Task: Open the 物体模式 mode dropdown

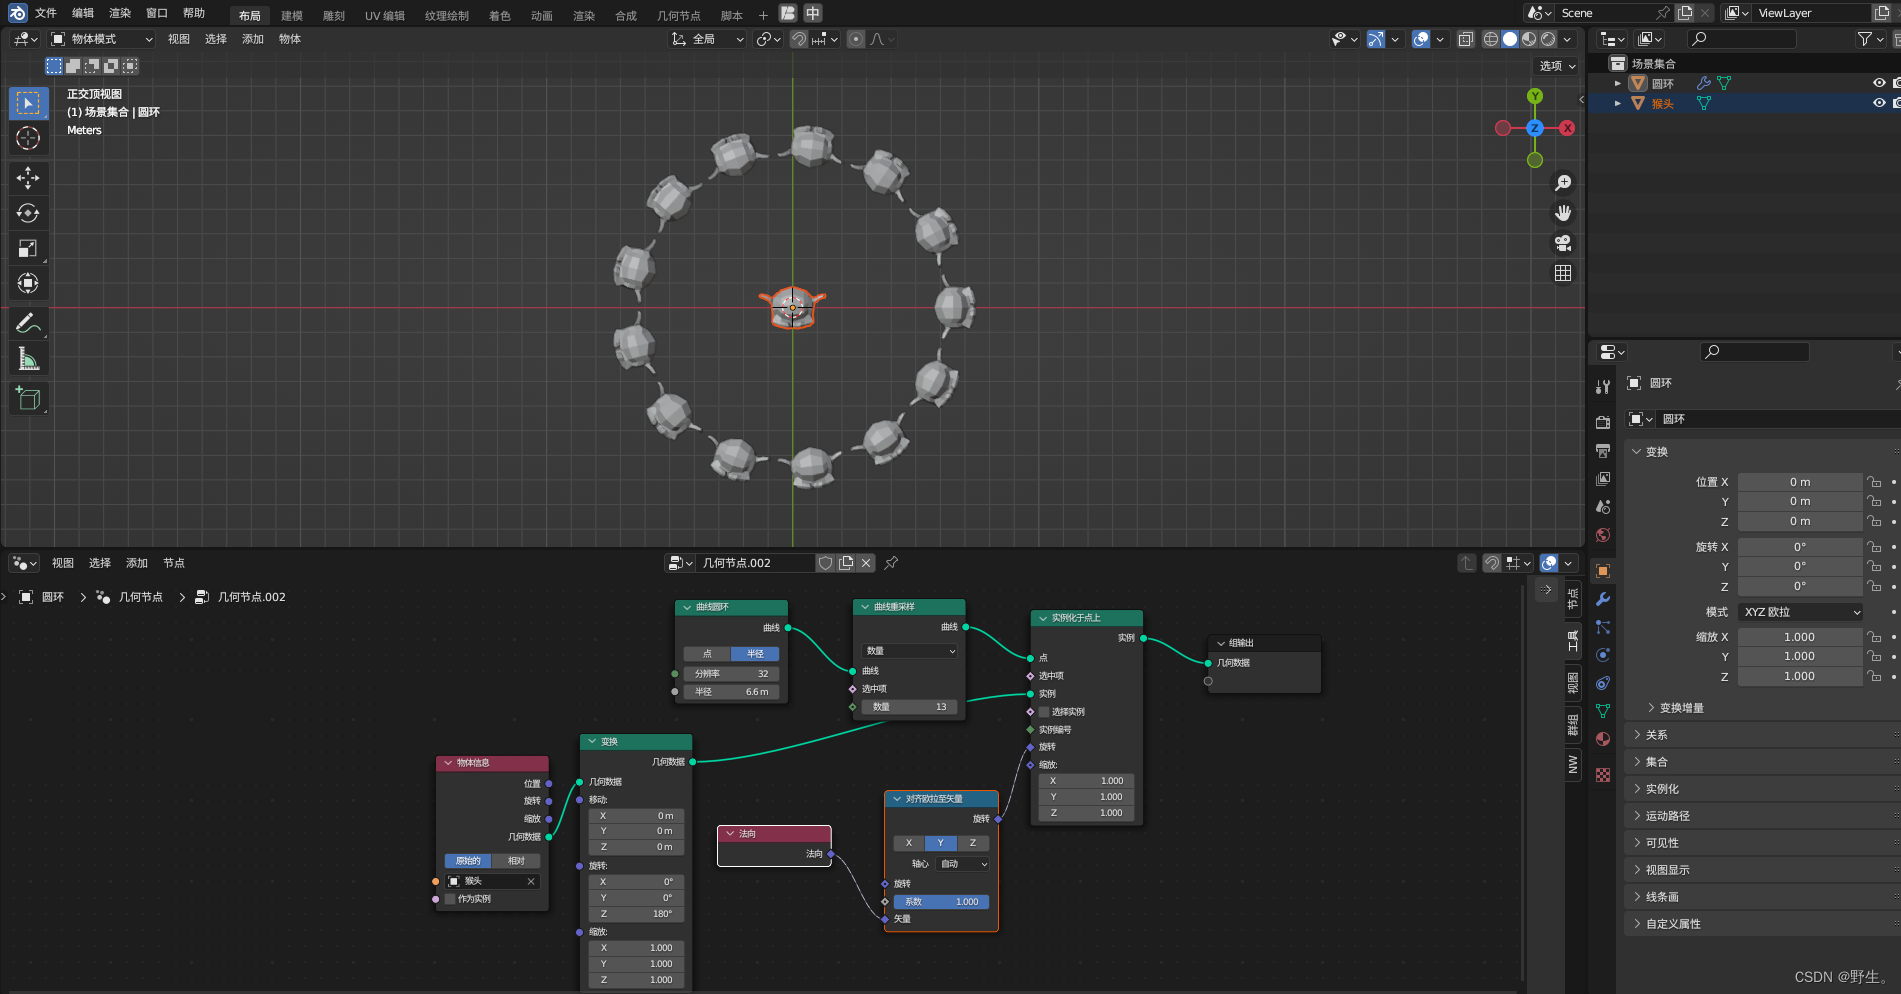Action: pyautogui.click(x=102, y=39)
